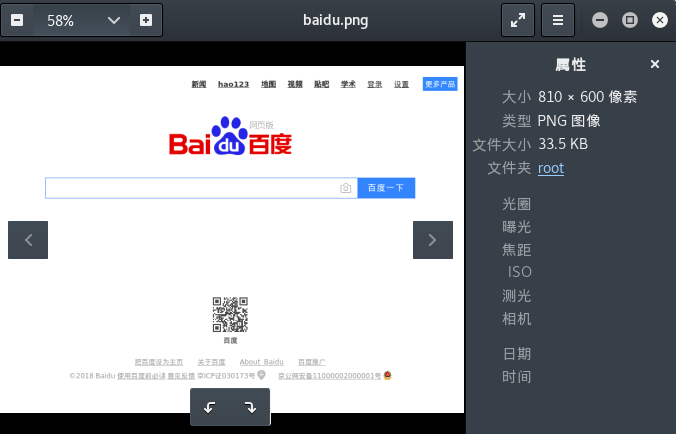Click the About Baidu footer link
676x434 pixels.
261,362
